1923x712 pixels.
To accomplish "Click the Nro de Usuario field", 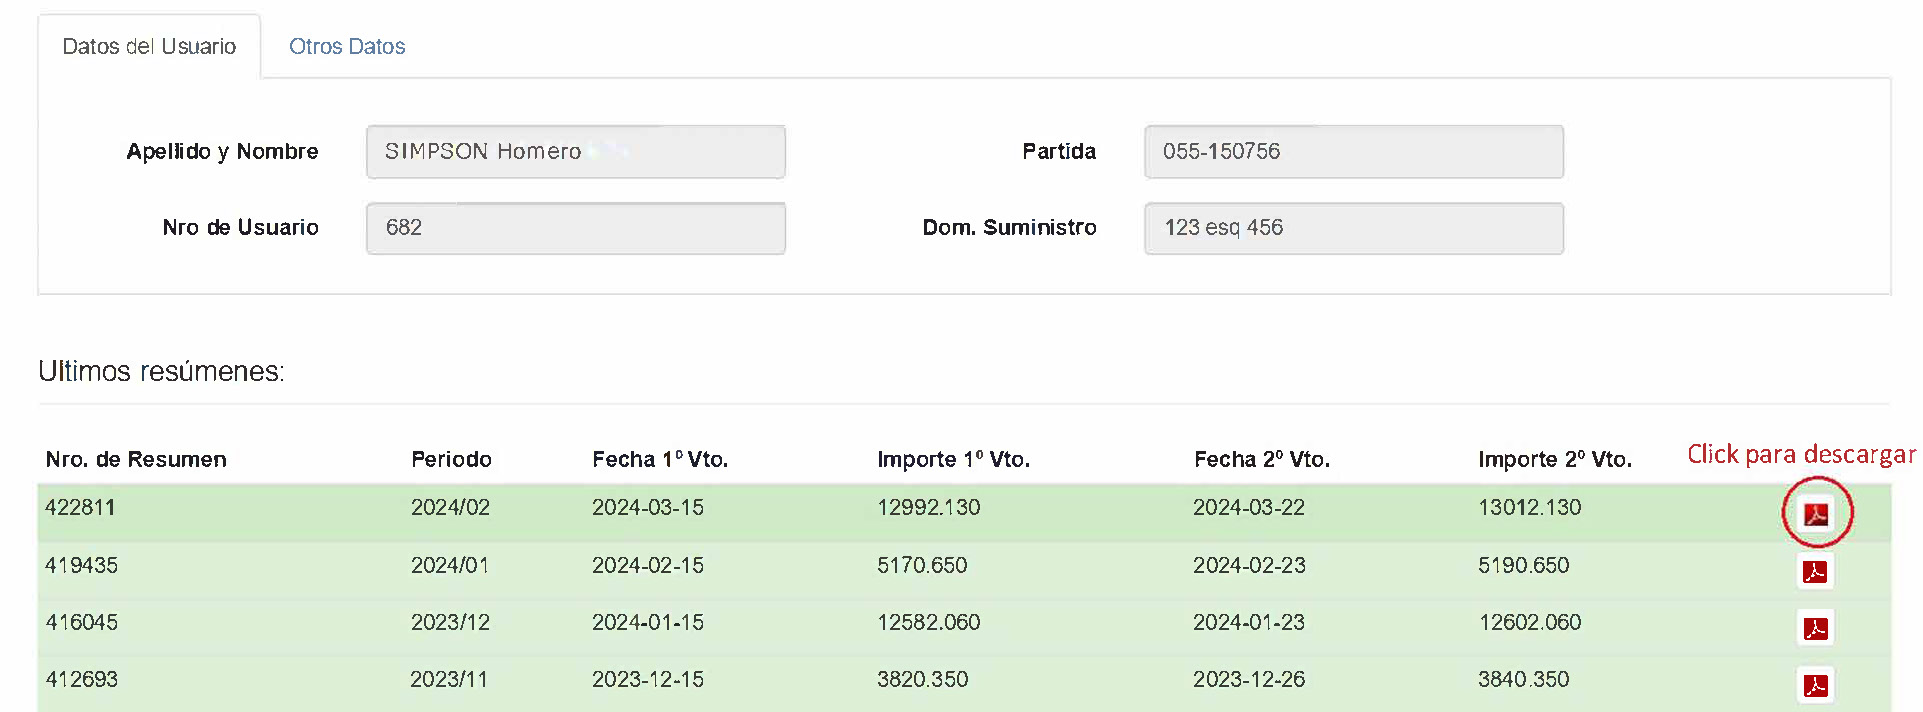I will coord(575,228).
